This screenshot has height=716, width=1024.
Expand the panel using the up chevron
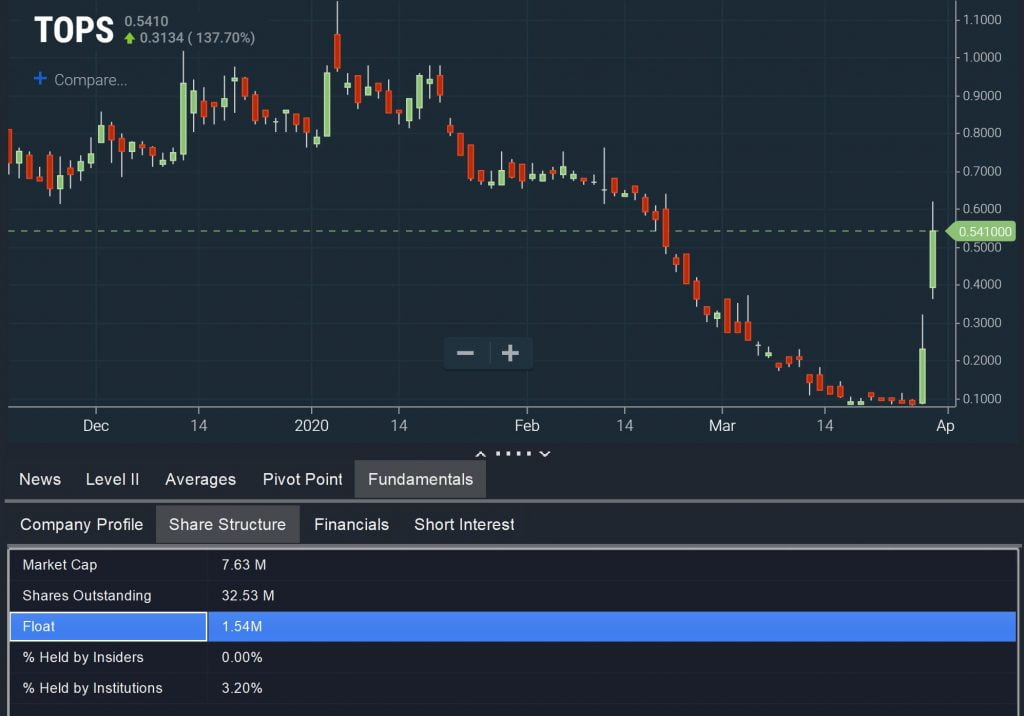pos(481,454)
